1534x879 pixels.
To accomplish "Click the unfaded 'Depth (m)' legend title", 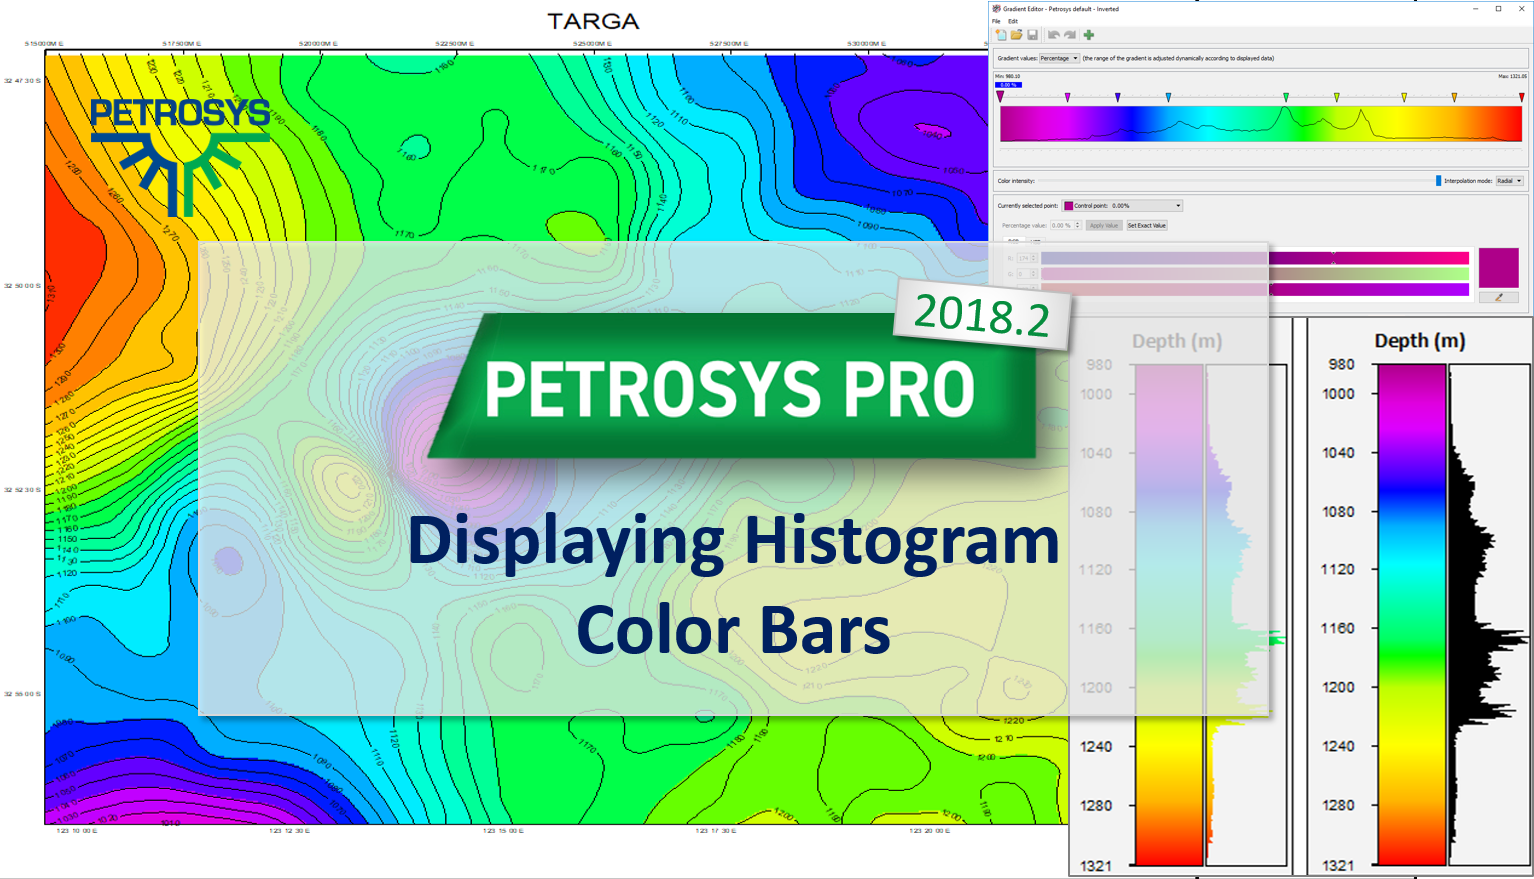I will (x=1420, y=341).
